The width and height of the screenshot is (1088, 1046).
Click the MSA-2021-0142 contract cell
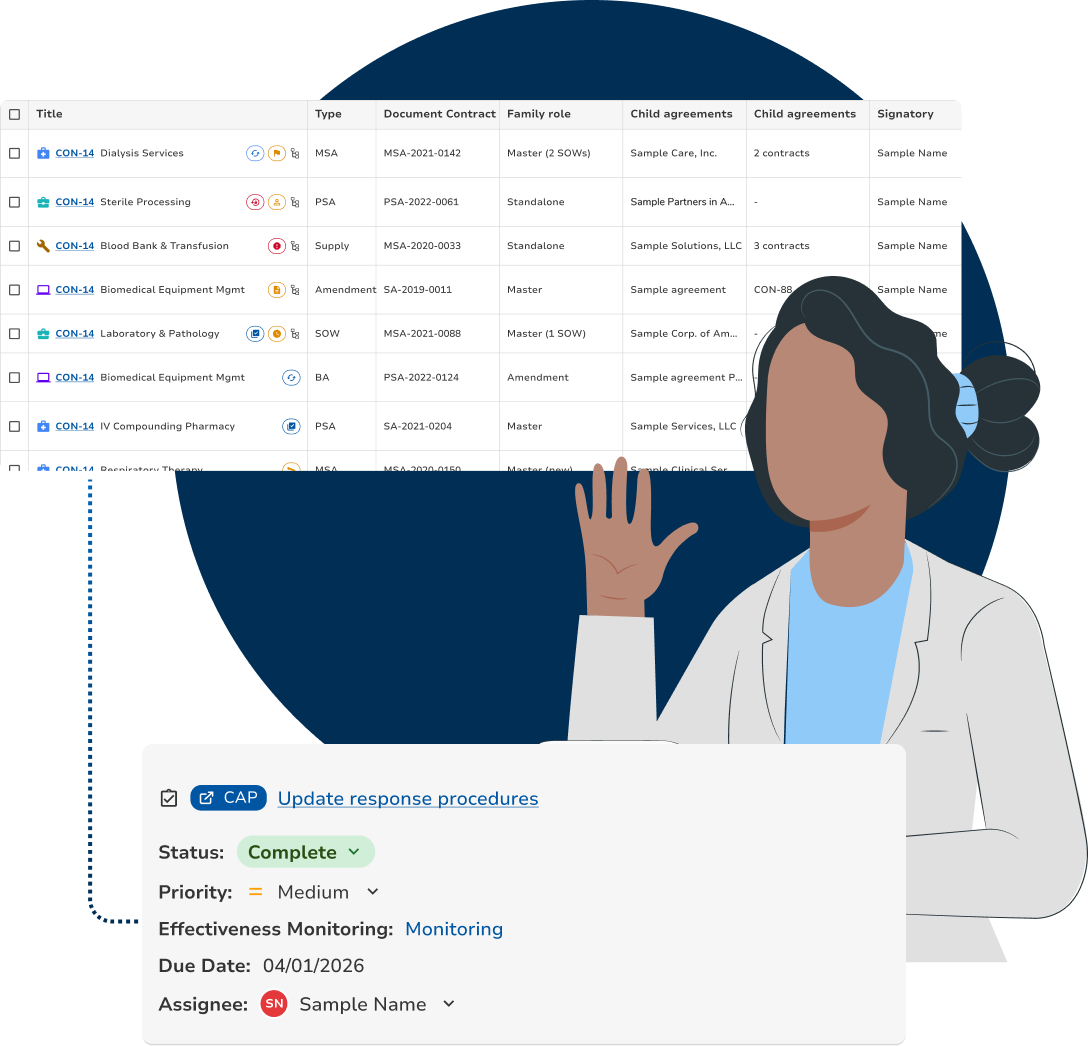(x=422, y=153)
